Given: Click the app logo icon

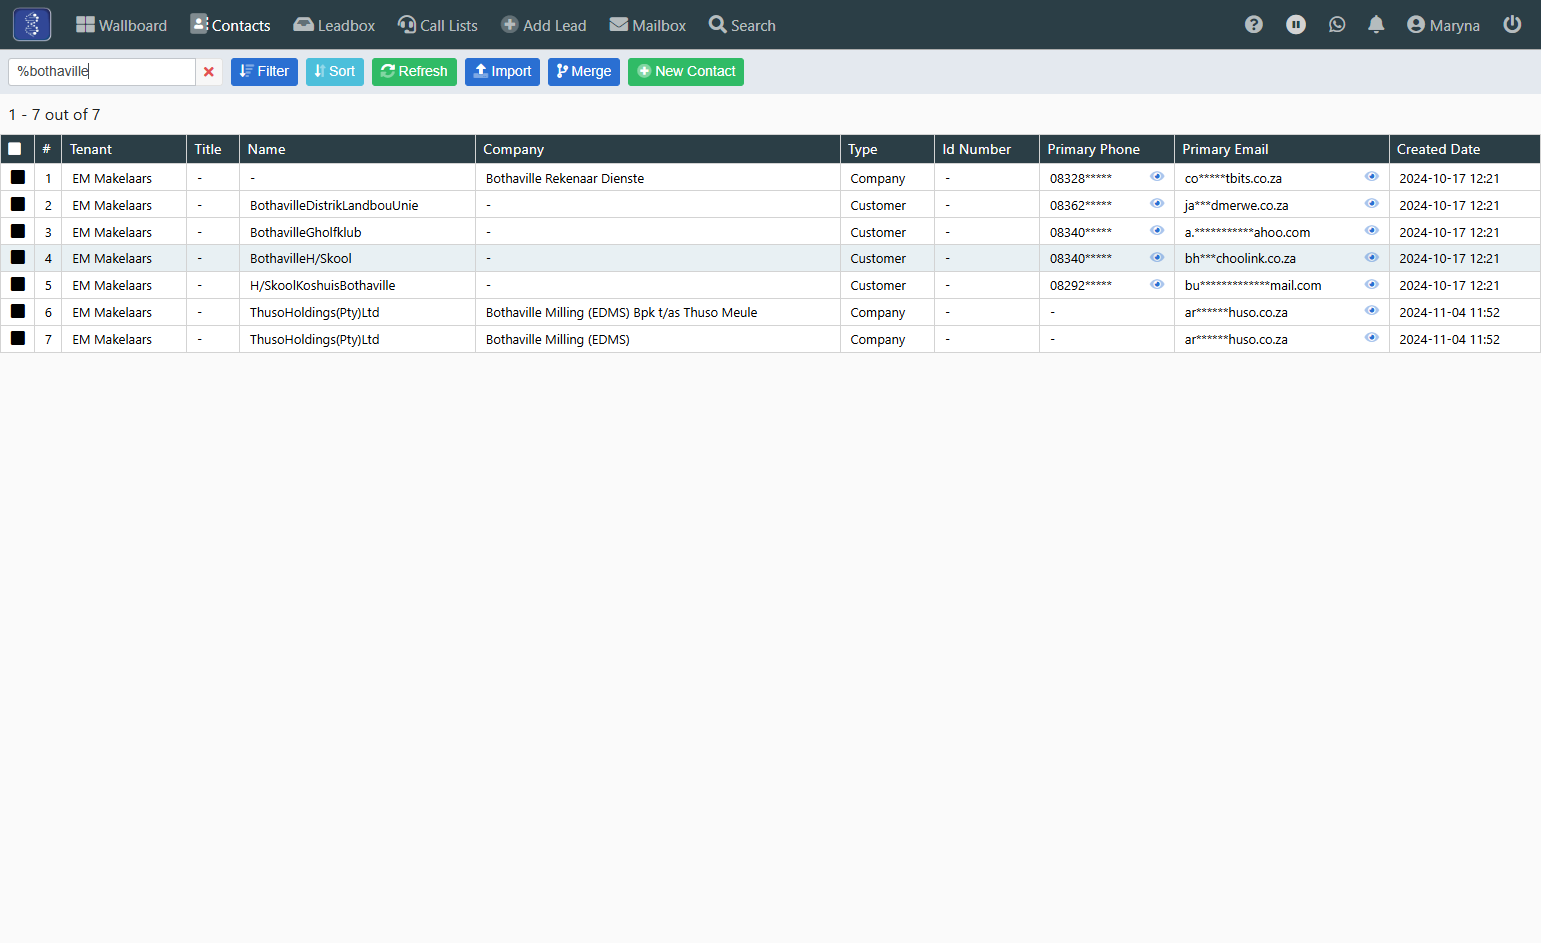Looking at the screenshot, I should pos(32,24).
